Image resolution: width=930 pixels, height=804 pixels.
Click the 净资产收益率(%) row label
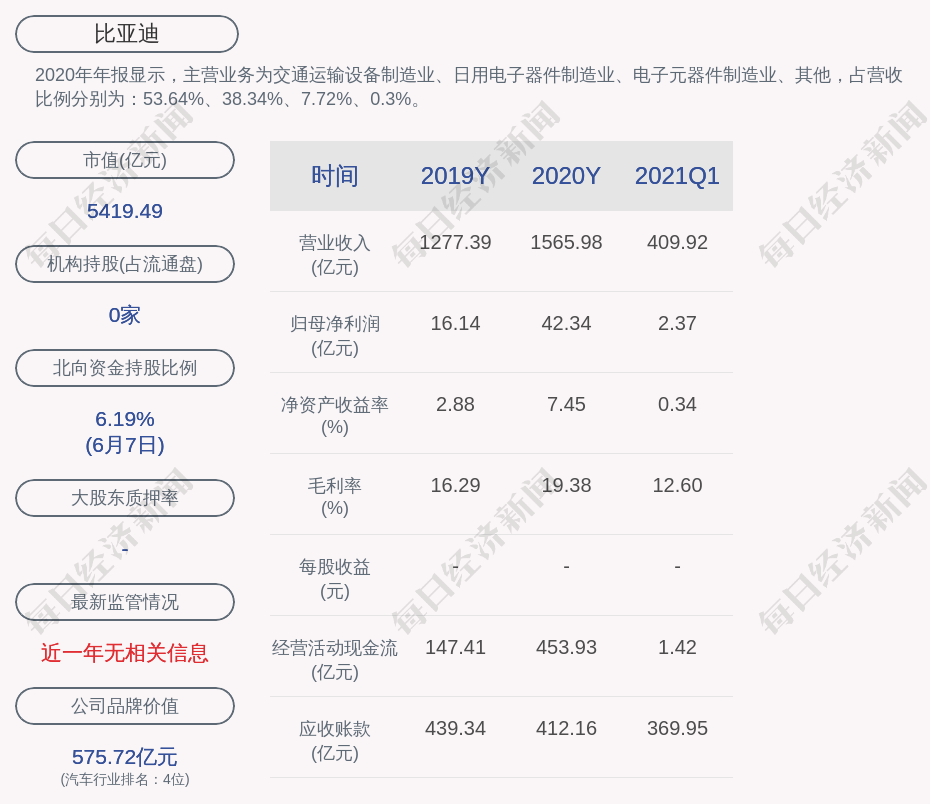335,416
